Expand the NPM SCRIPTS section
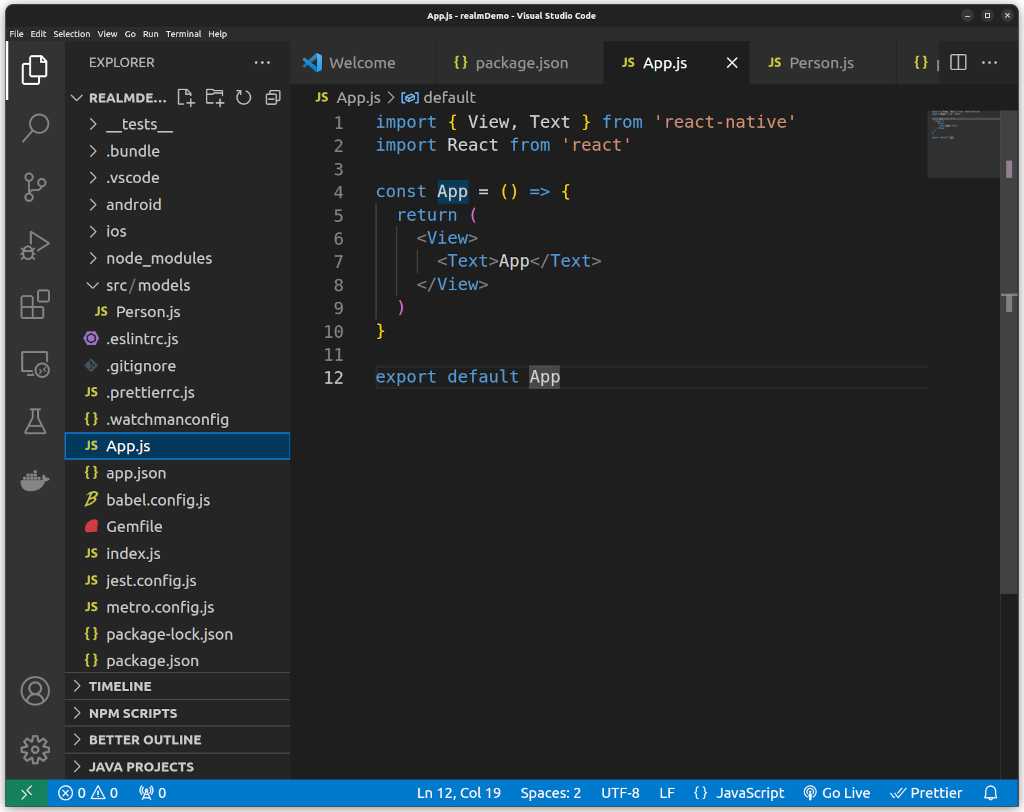The image size is (1024, 812). pyautogui.click(x=178, y=713)
